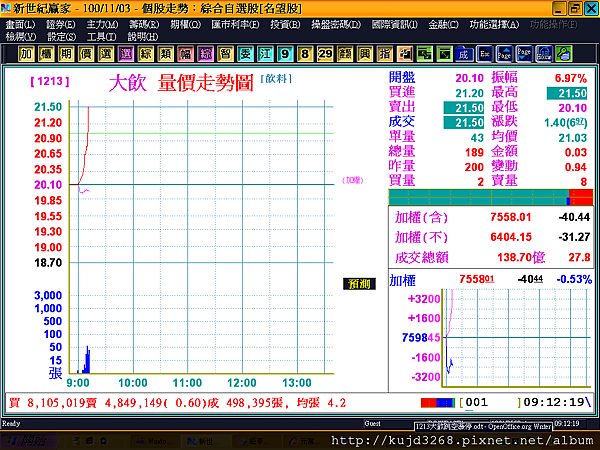Click the Page Up toolbar button
The image size is (600, 450).
[x=504, y=54]
